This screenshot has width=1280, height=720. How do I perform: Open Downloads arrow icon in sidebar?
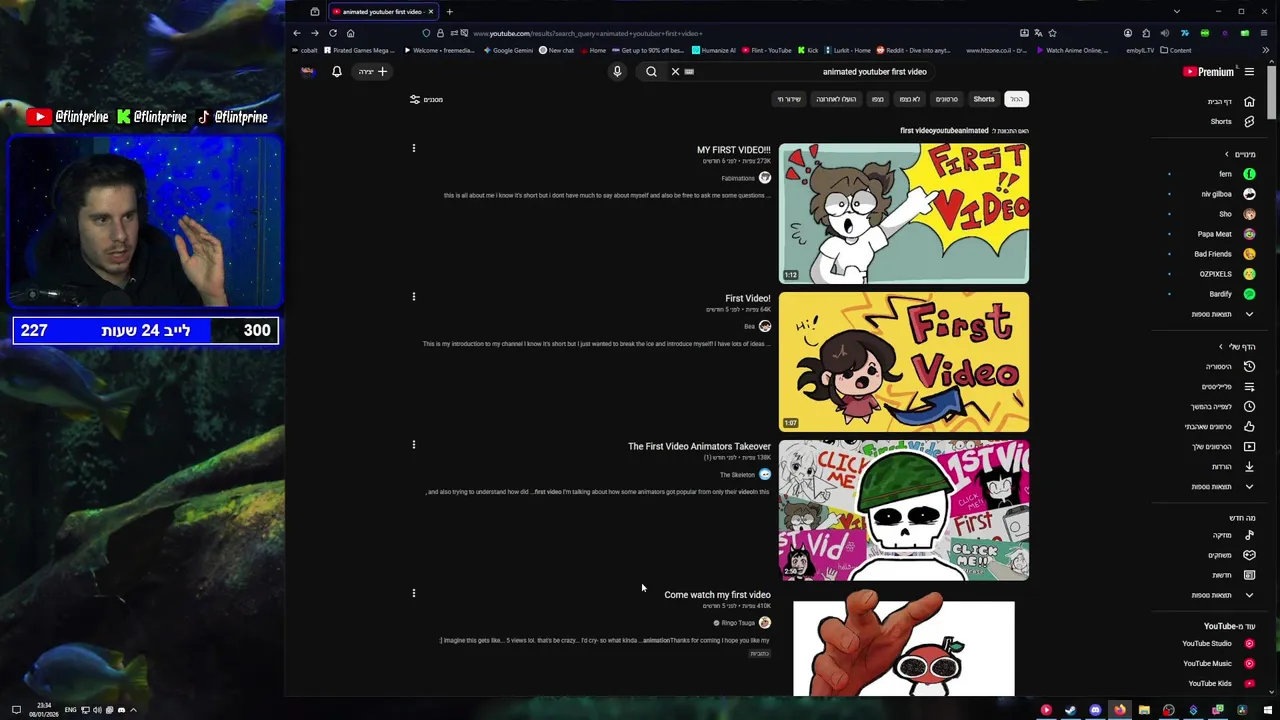click(1249, 467)
